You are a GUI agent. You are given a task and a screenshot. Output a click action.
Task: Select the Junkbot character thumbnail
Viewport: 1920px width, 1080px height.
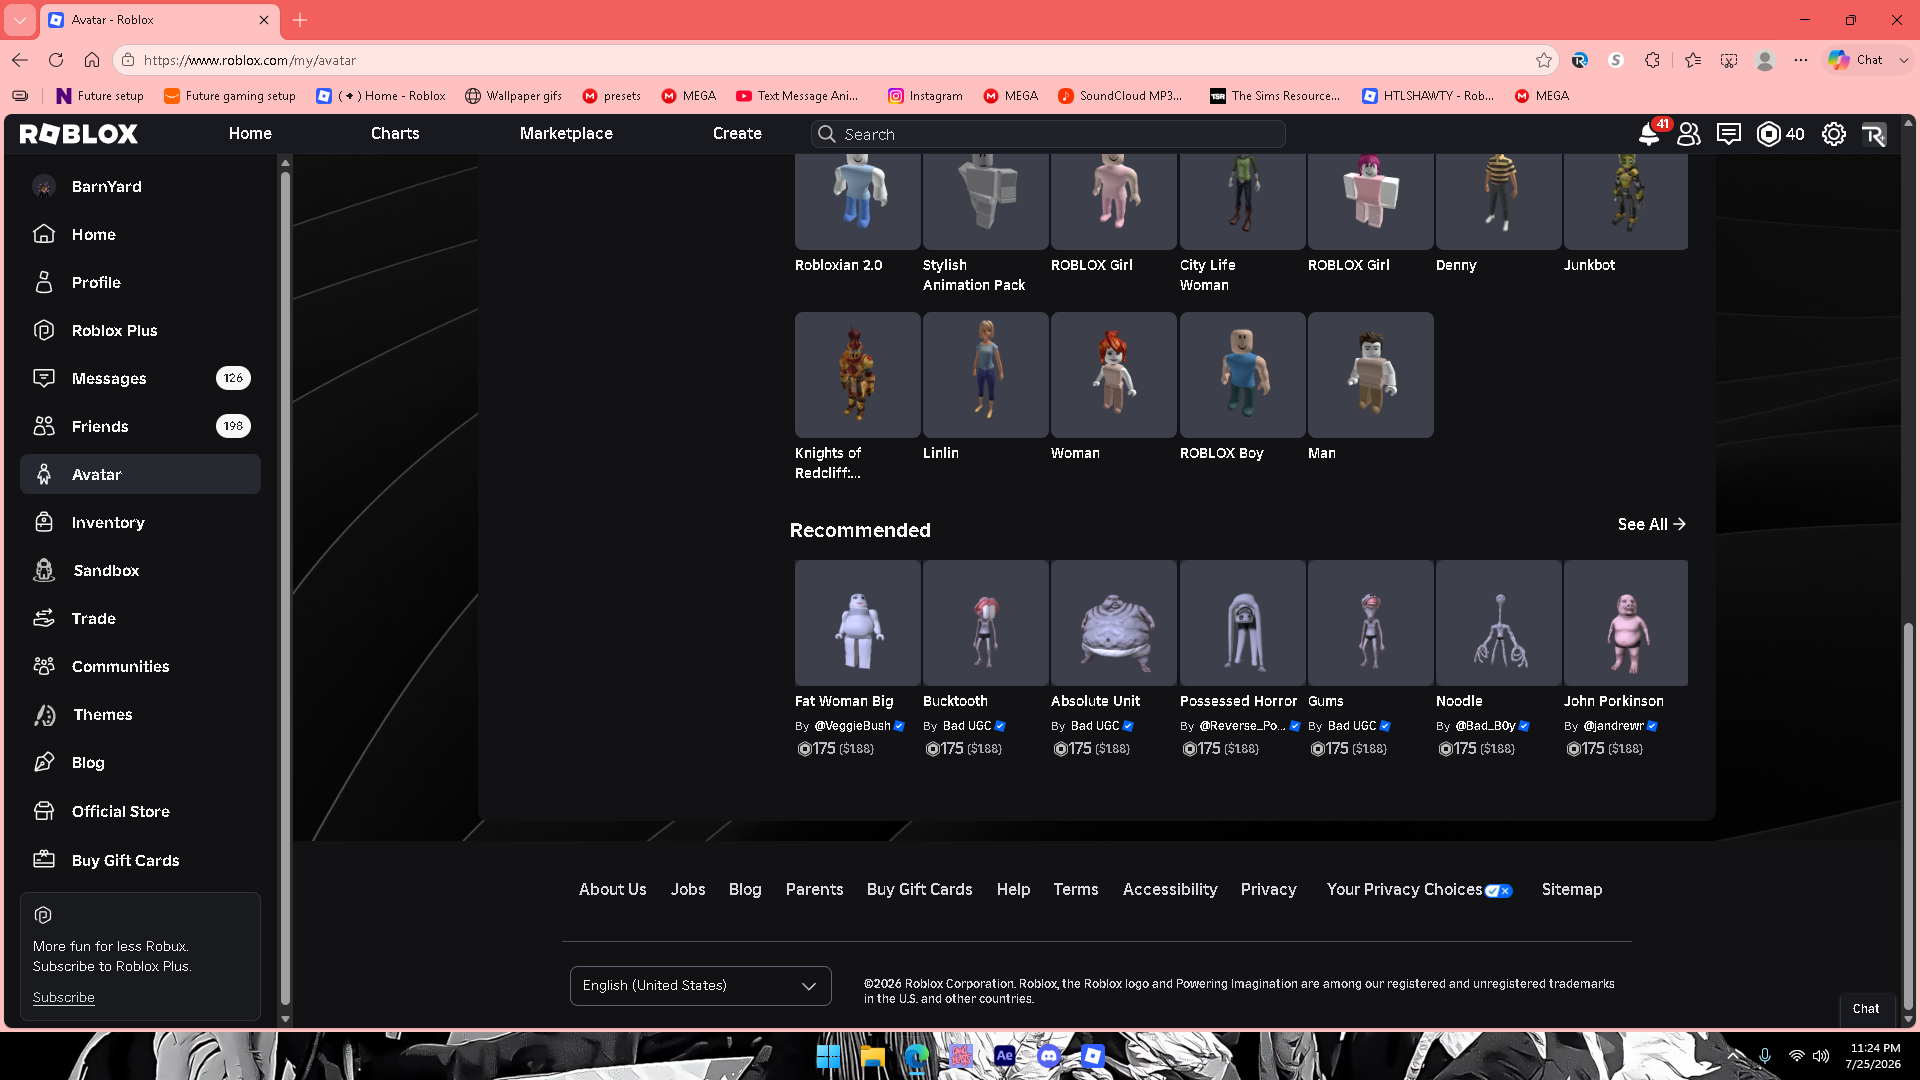pyautogui.click(x=1626, y=202)
